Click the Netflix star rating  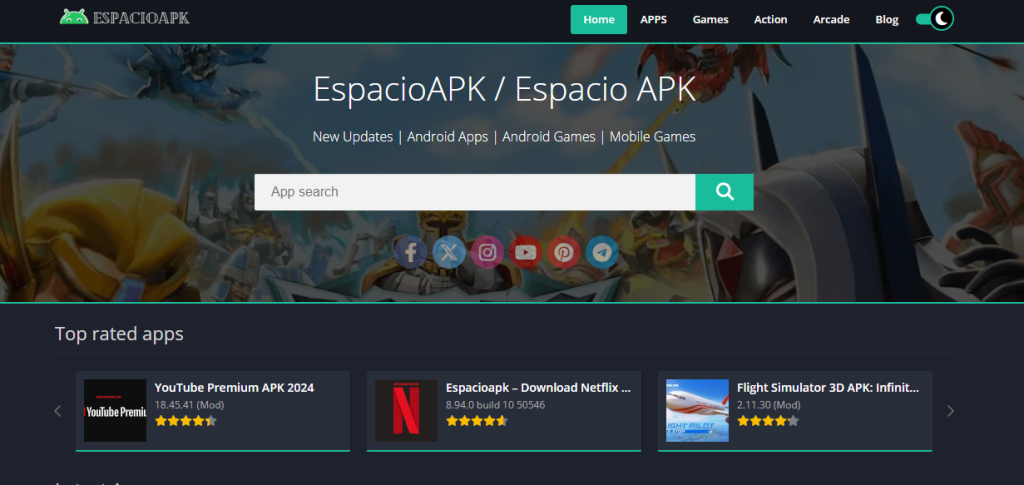pos(477,421)
